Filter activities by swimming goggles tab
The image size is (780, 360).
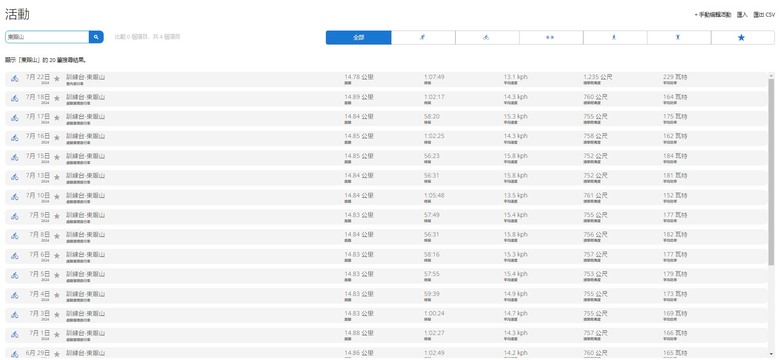(x=551, y=38)
